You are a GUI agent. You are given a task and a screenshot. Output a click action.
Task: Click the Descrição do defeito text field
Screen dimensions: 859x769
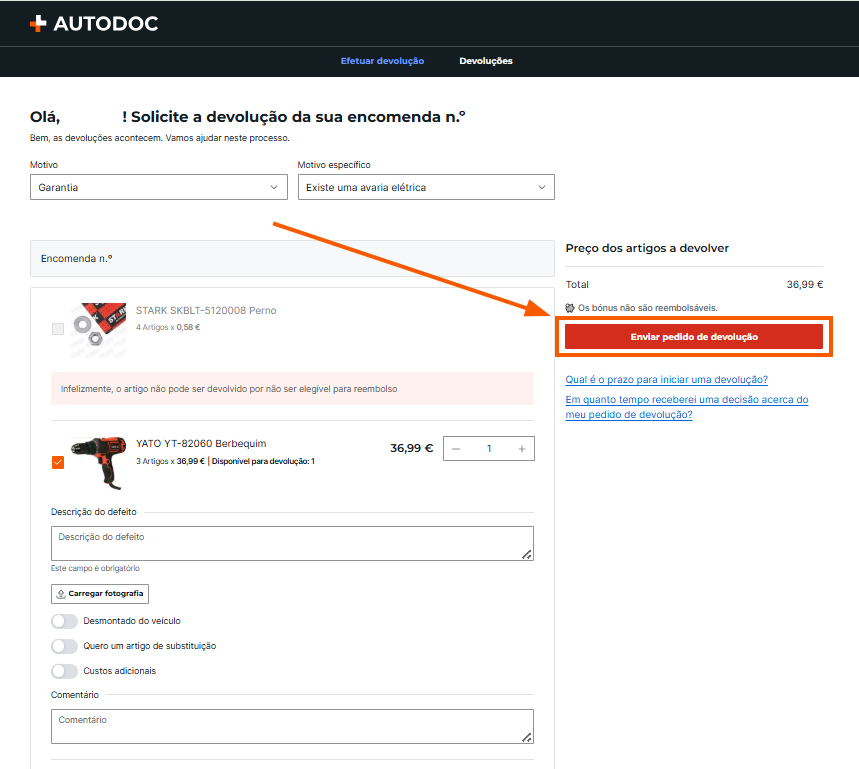293,543
